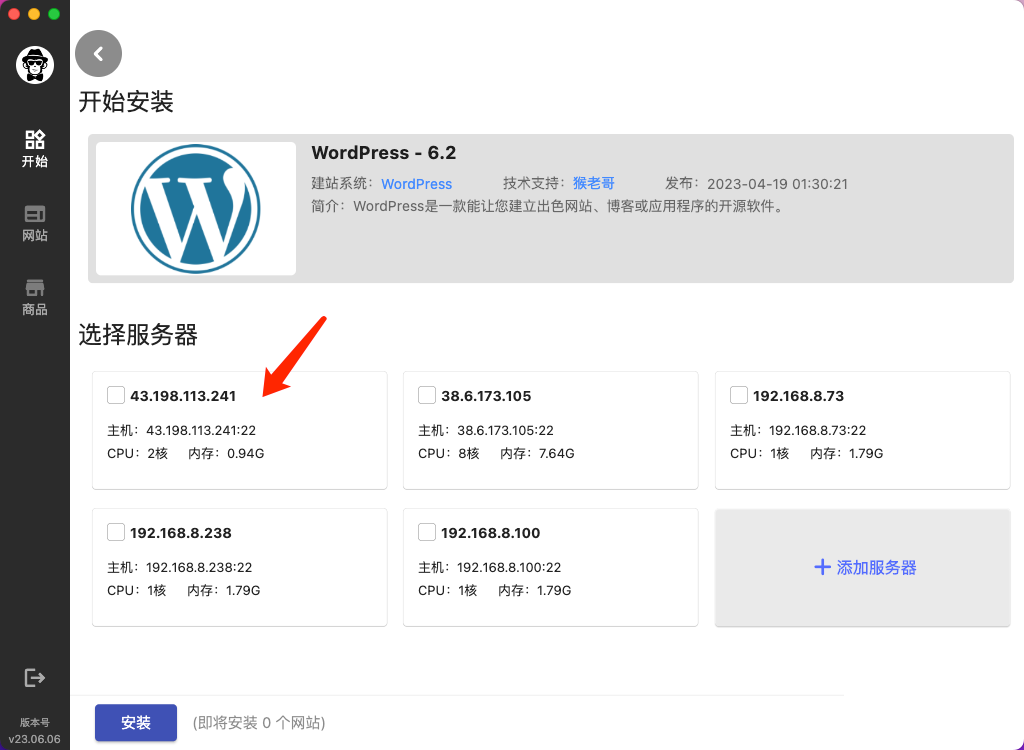This screenshot has width=1024, height=750.
Task: Open the 开始 sidebar section
Action: tap(35, 148)
